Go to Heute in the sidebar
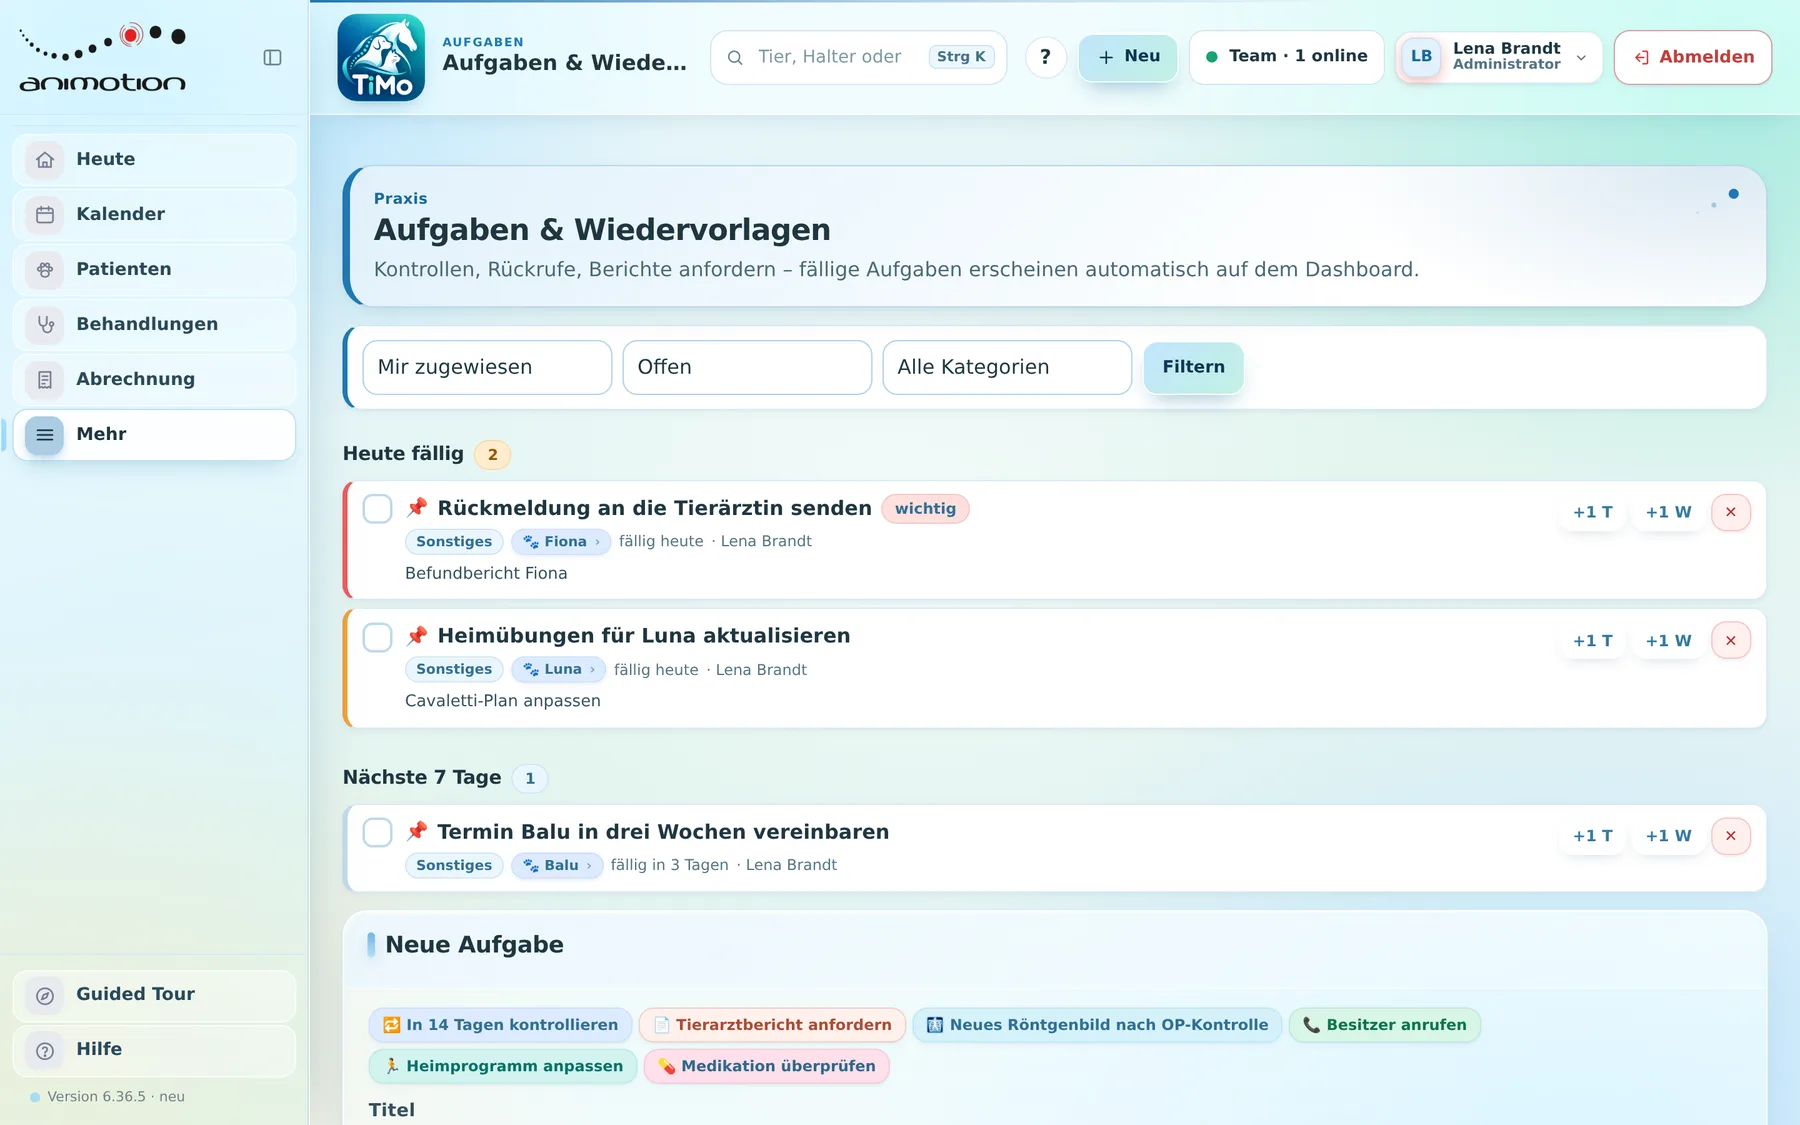Image resolution: width=1800 pixels, height=1125 pixels. pos(154,160)
